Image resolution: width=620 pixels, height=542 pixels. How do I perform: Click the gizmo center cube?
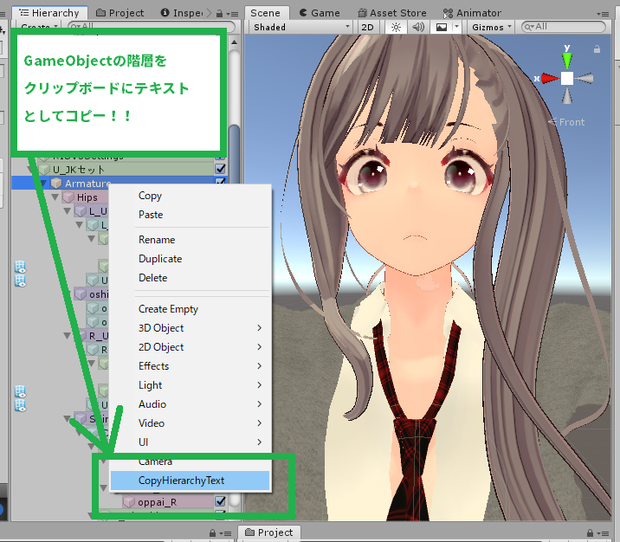567,78
